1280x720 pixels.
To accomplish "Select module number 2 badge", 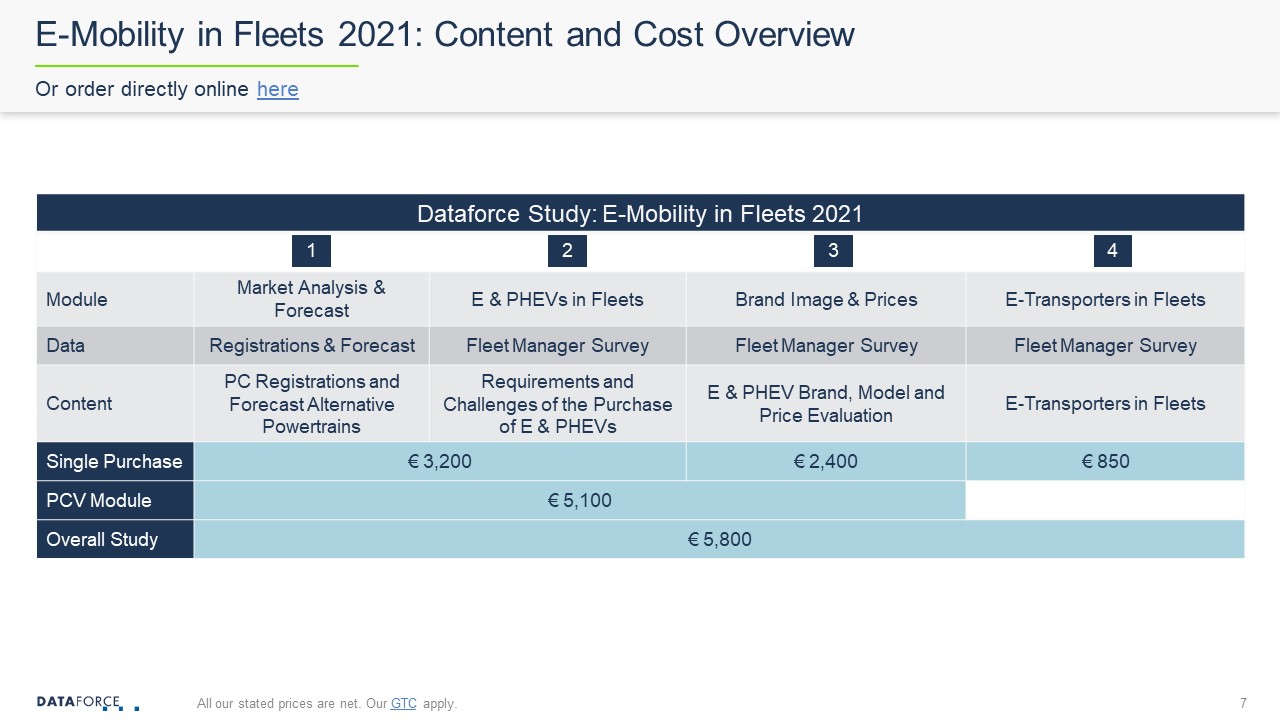I will (x=567, y=251).
